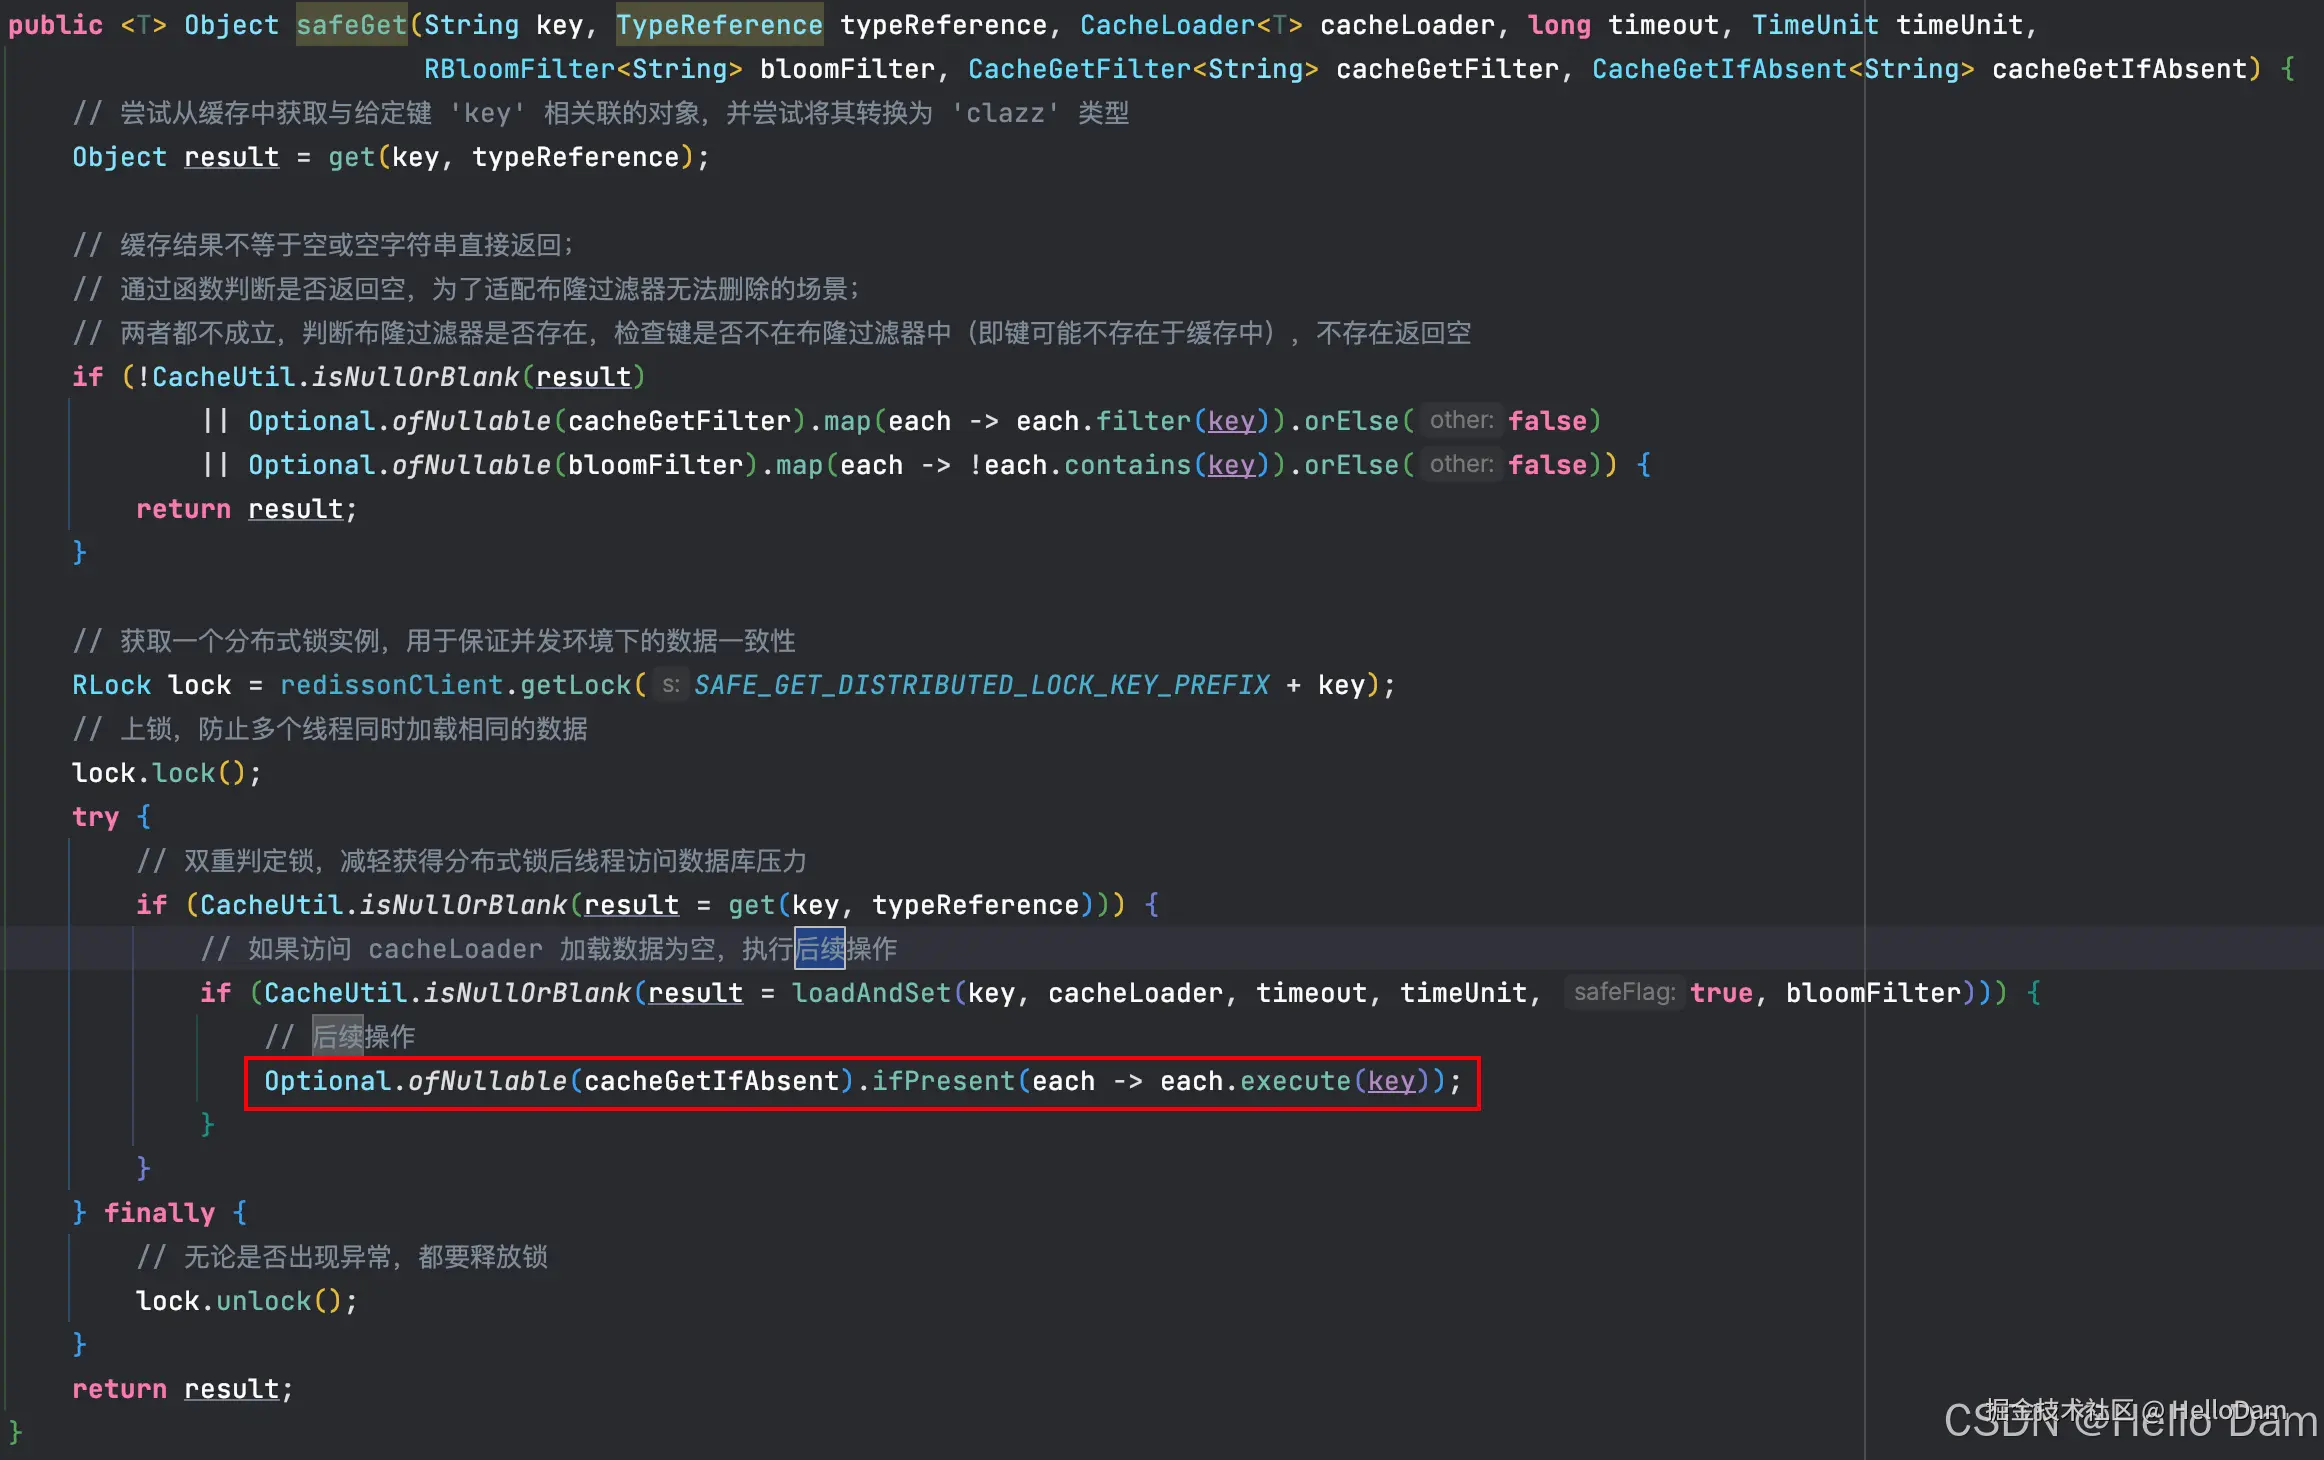Click each.execute(key) call
Viewport: 2324px width, 1460px height.
point(1295,1081)
